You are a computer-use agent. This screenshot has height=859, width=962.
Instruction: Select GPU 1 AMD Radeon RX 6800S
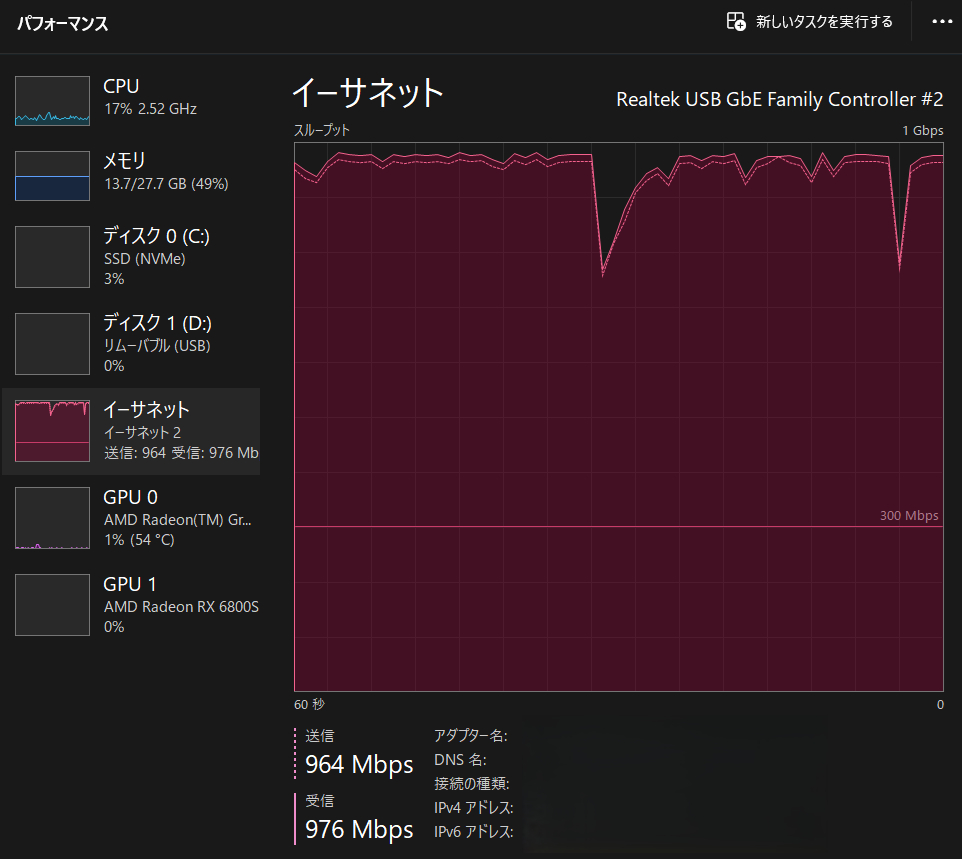(x=180, y=605)
